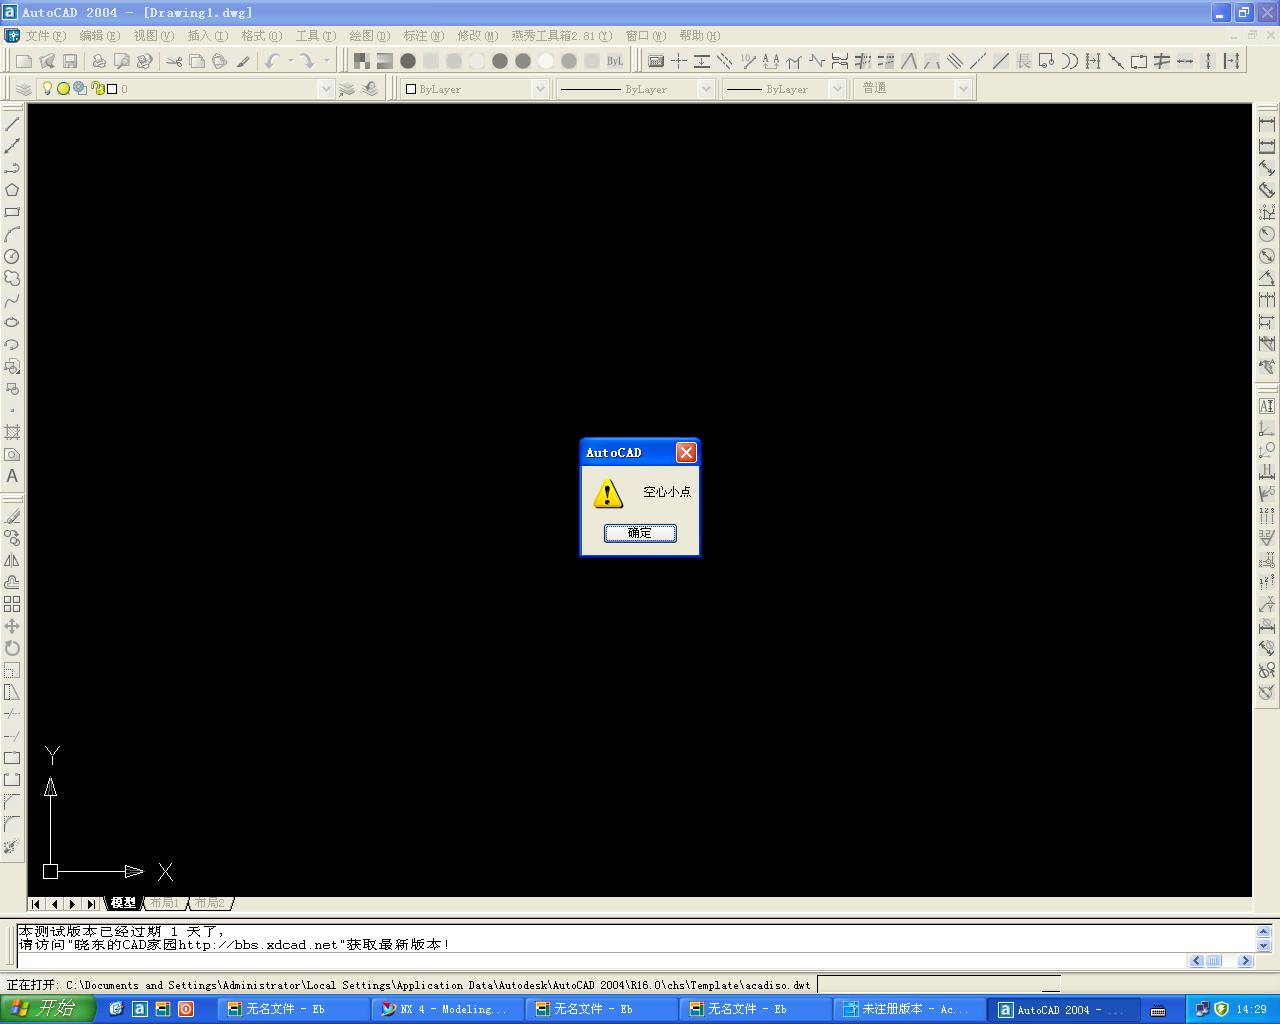Switch to the 布局2 tab
Image resolution: width=1280 pixels, height=1024 pixels.
coord(209,903)
